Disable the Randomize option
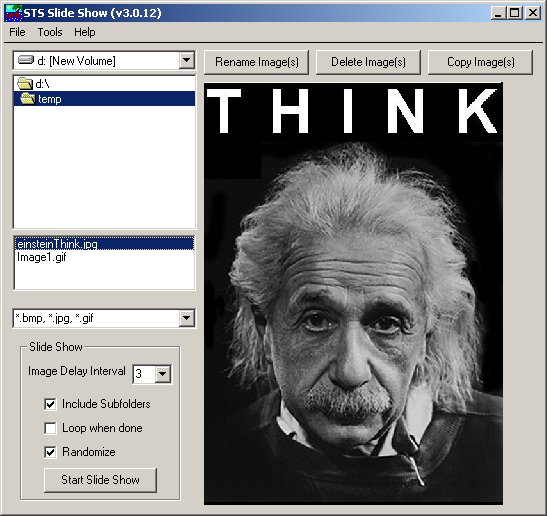The width and height of the screenshot is (547, 516). tap(50, 452)
